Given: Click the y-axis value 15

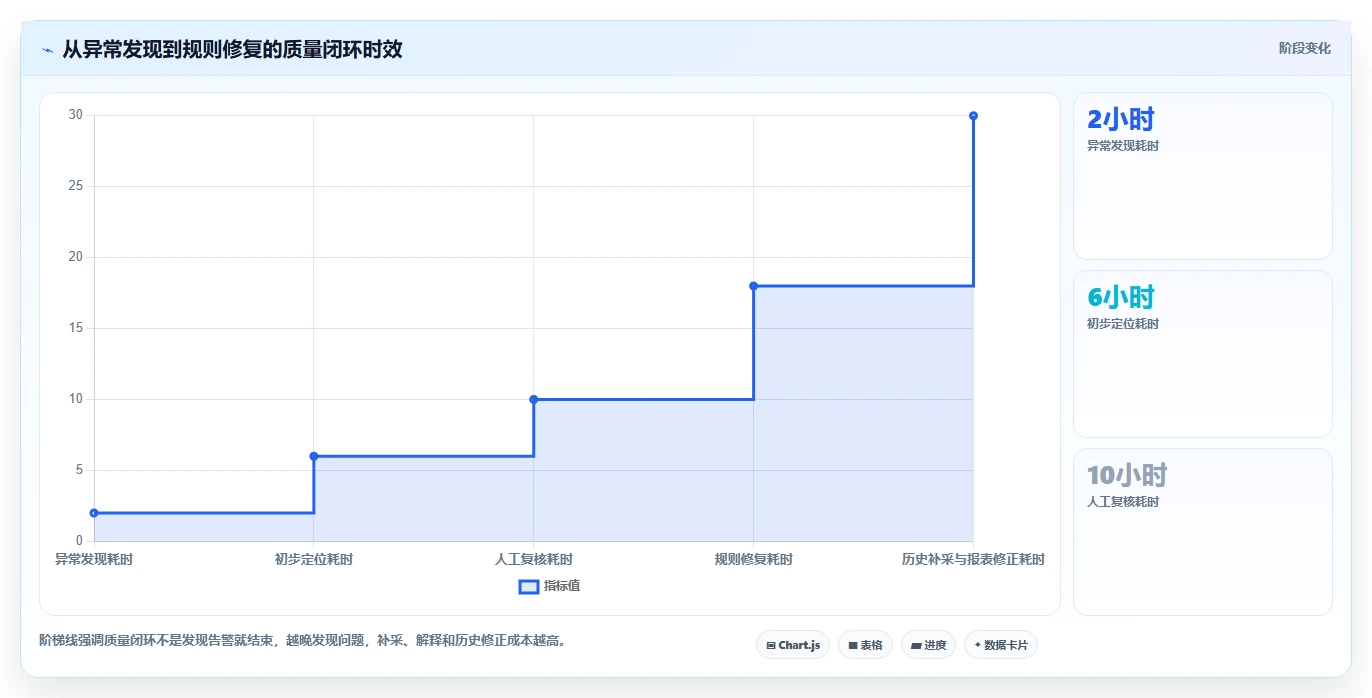Looking at the screenshot, I should click(76, 328).
